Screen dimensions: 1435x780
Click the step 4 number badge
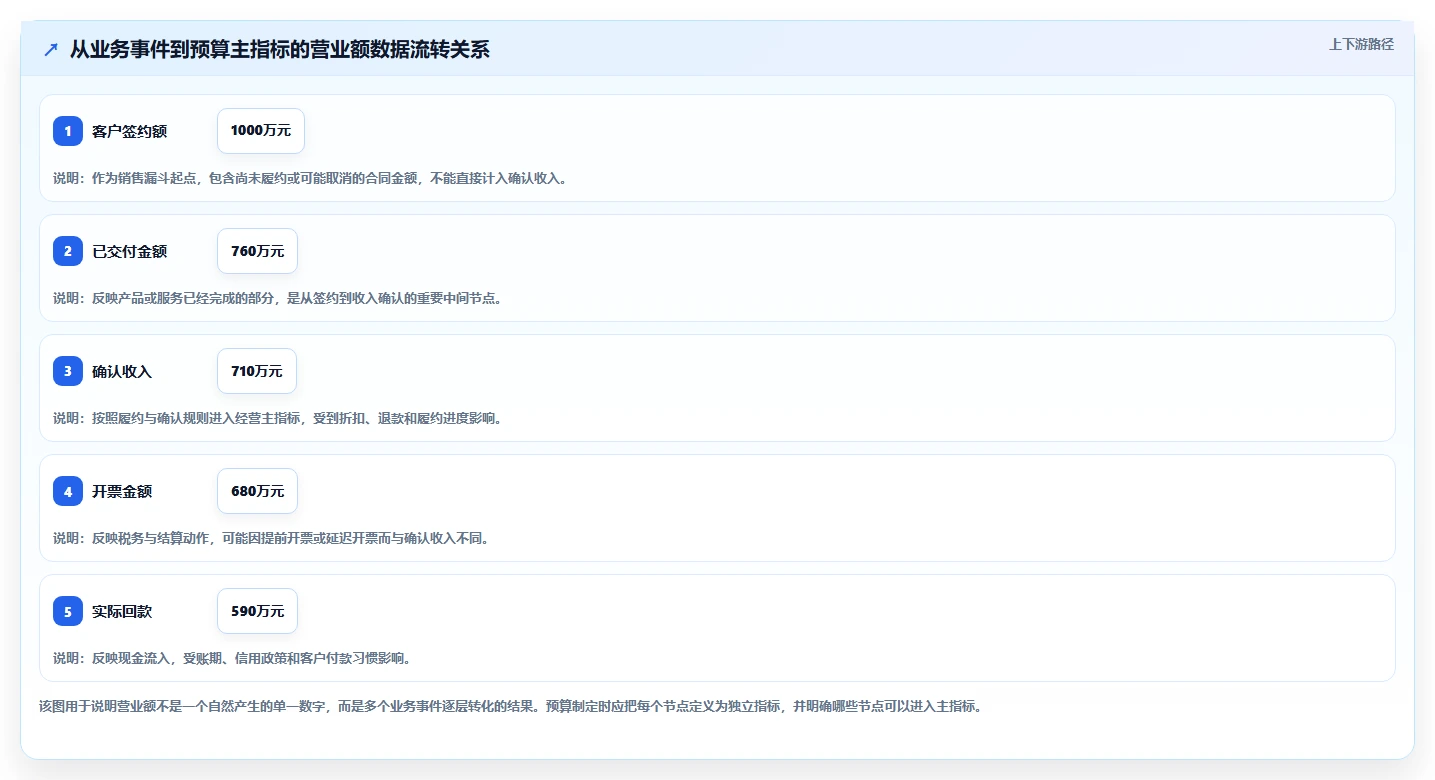pos(68,491)
